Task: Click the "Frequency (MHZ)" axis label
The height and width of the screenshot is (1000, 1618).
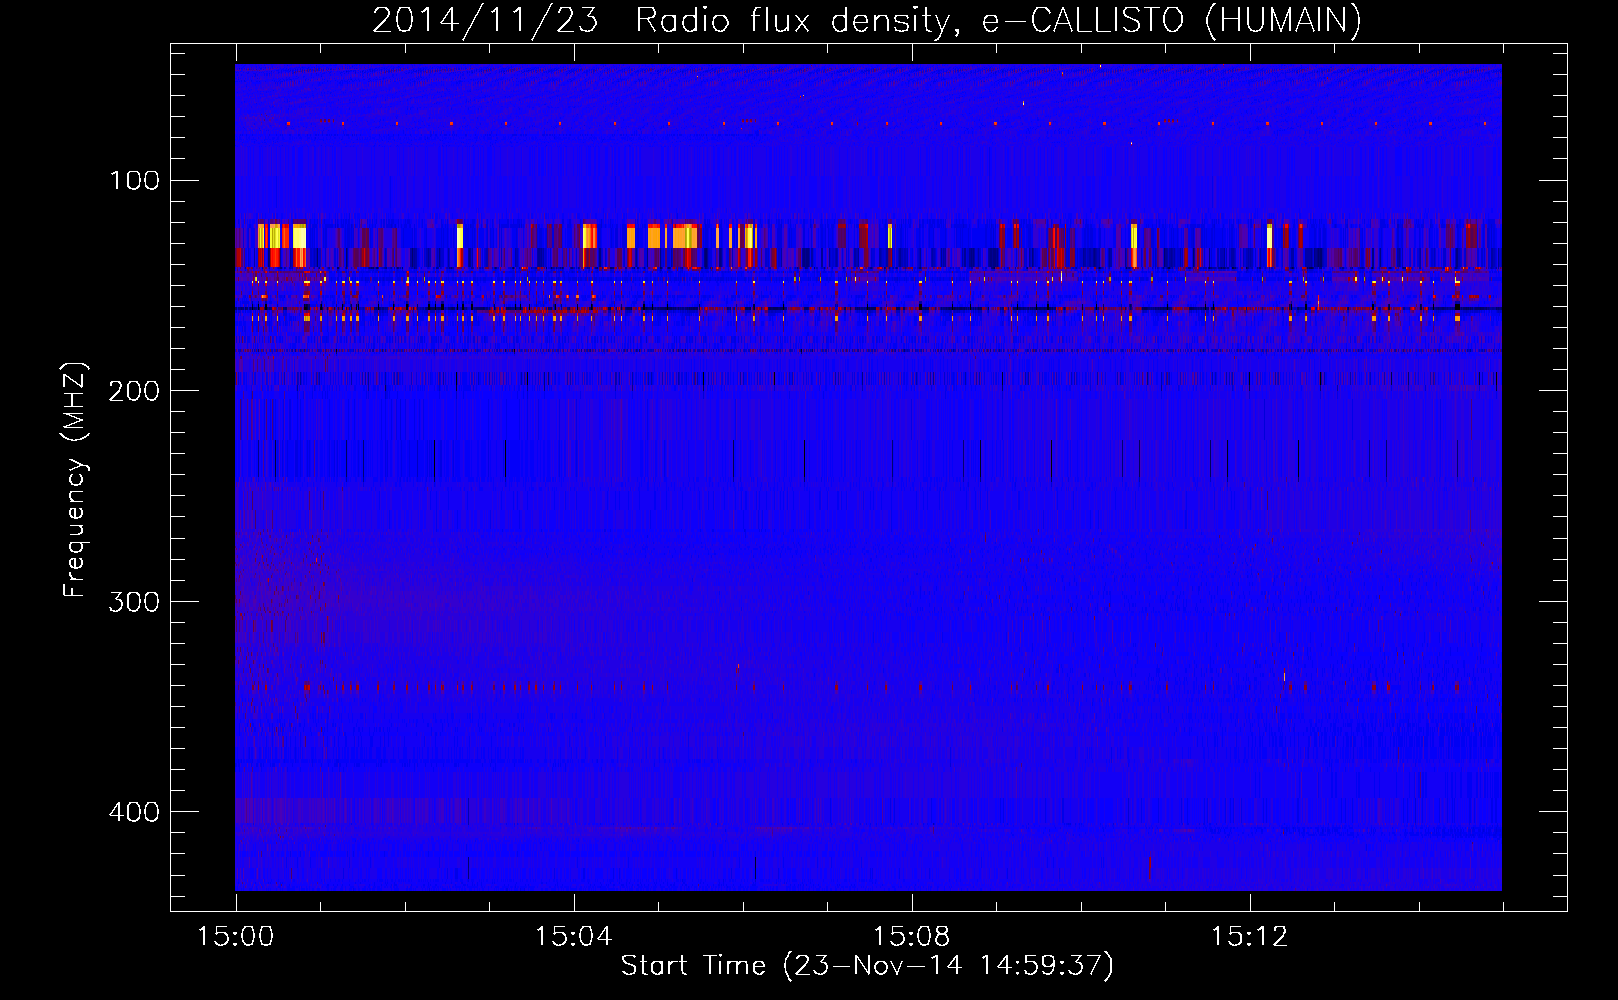Action: pos(75,479)
